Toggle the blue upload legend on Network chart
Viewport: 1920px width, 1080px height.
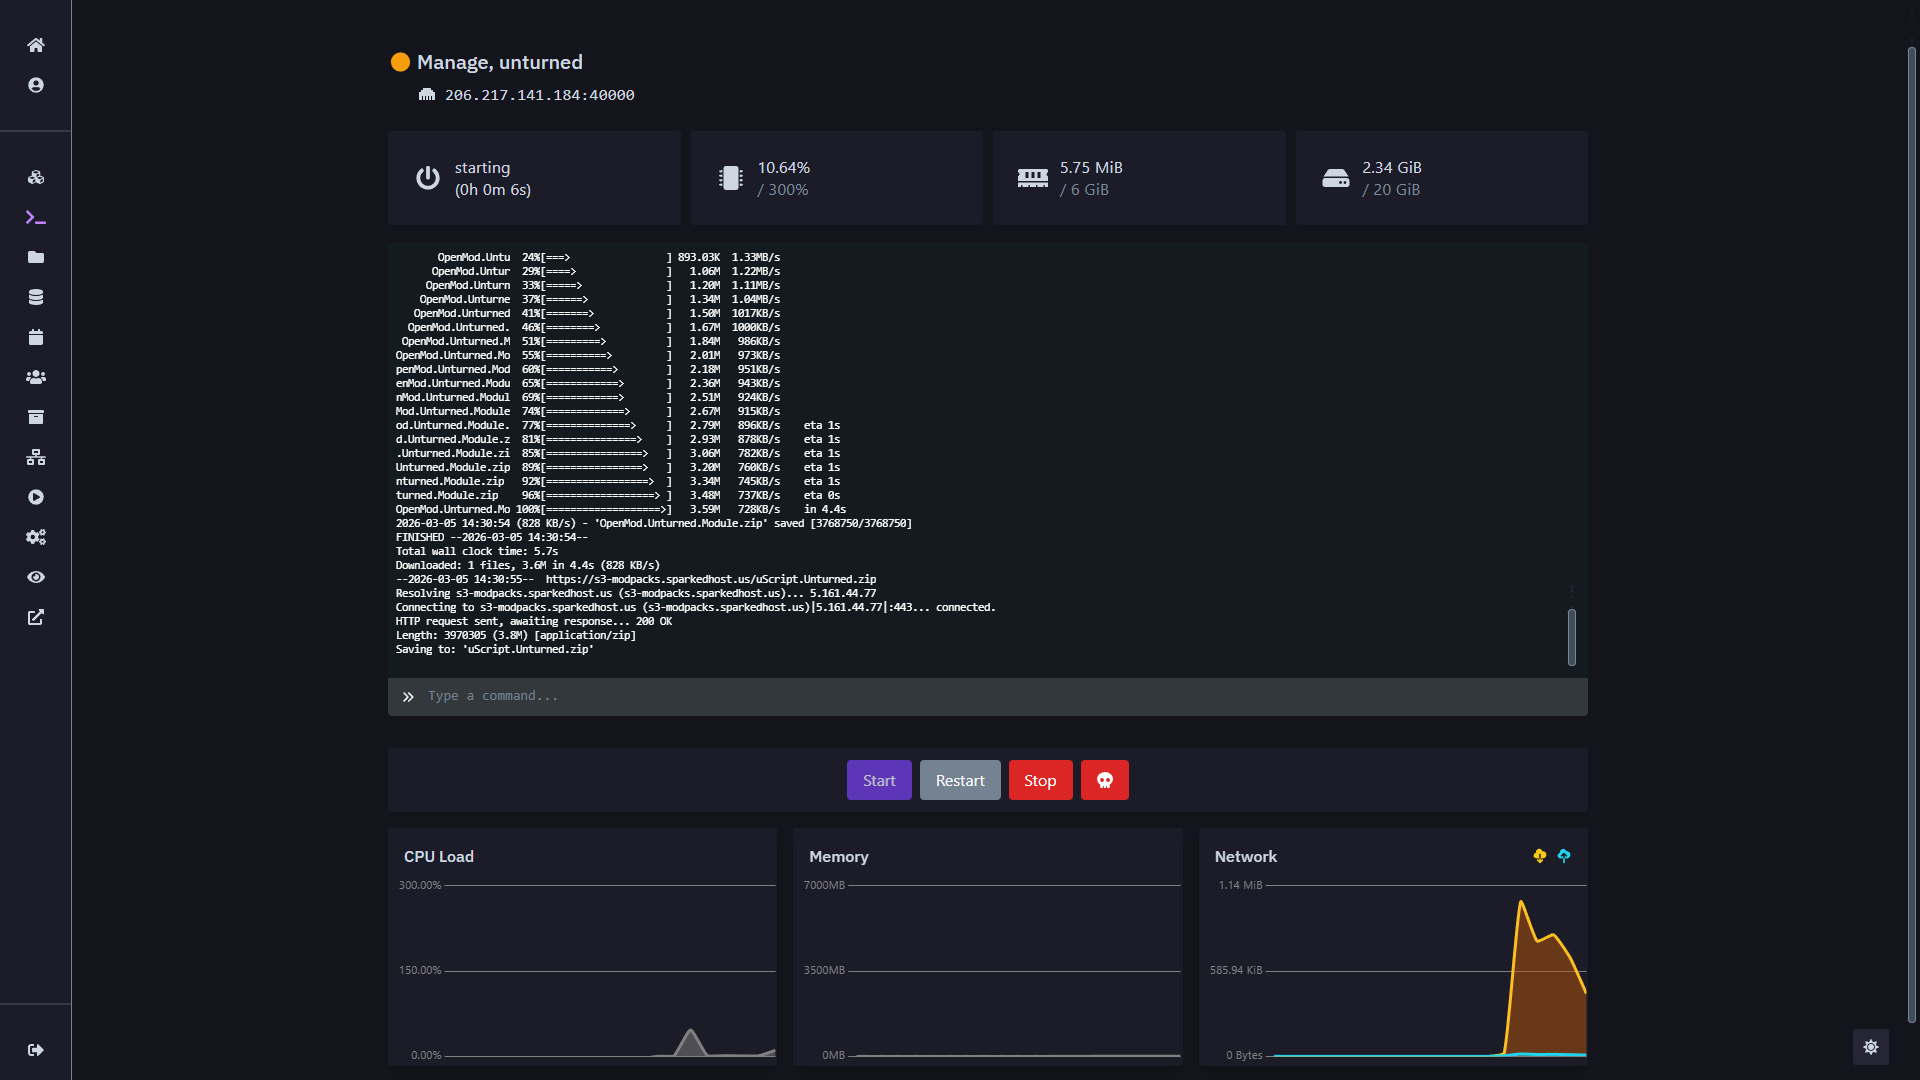1563,856
